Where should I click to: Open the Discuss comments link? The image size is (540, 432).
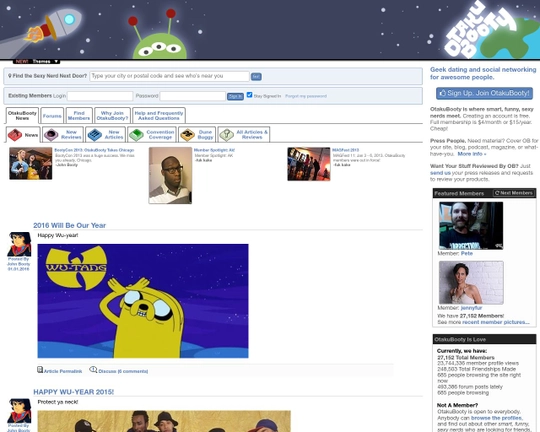click(x=123, y=371)
